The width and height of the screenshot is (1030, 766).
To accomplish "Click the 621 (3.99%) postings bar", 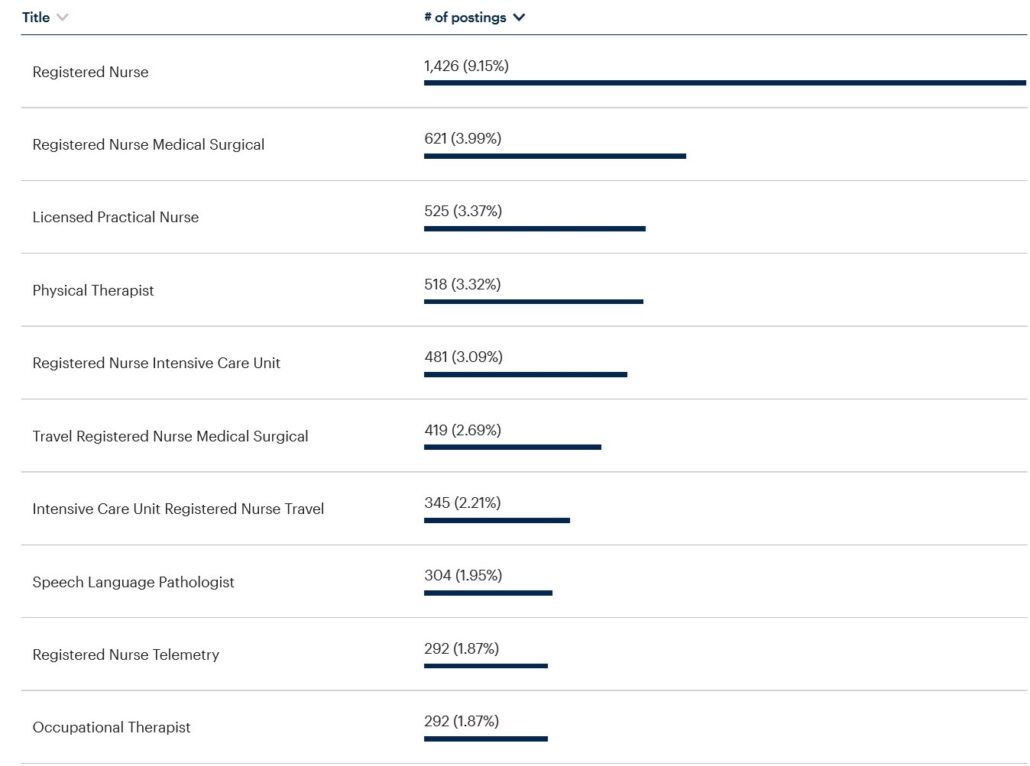I will point(554,156).
